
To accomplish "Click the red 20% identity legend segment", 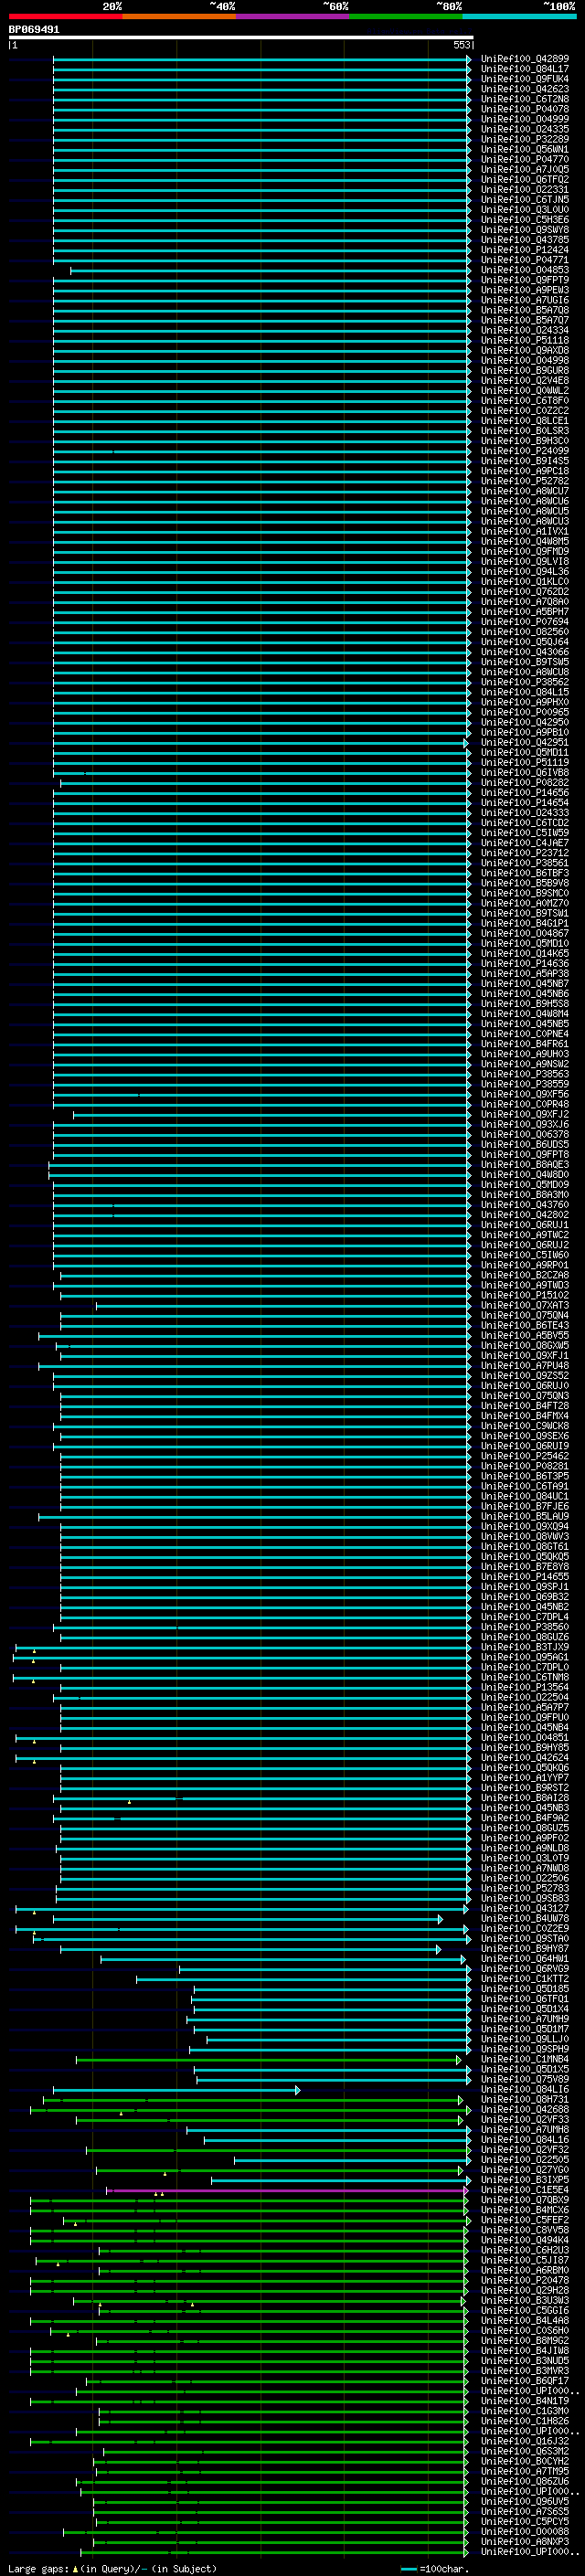I will (66, 16).
